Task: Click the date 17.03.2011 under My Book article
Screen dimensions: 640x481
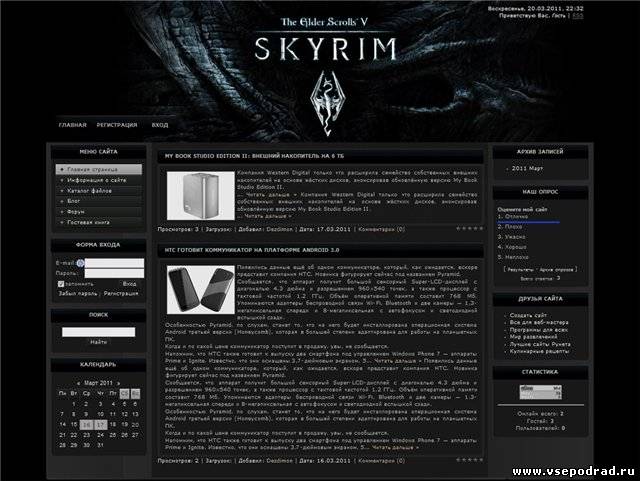Action: (333, 229)
